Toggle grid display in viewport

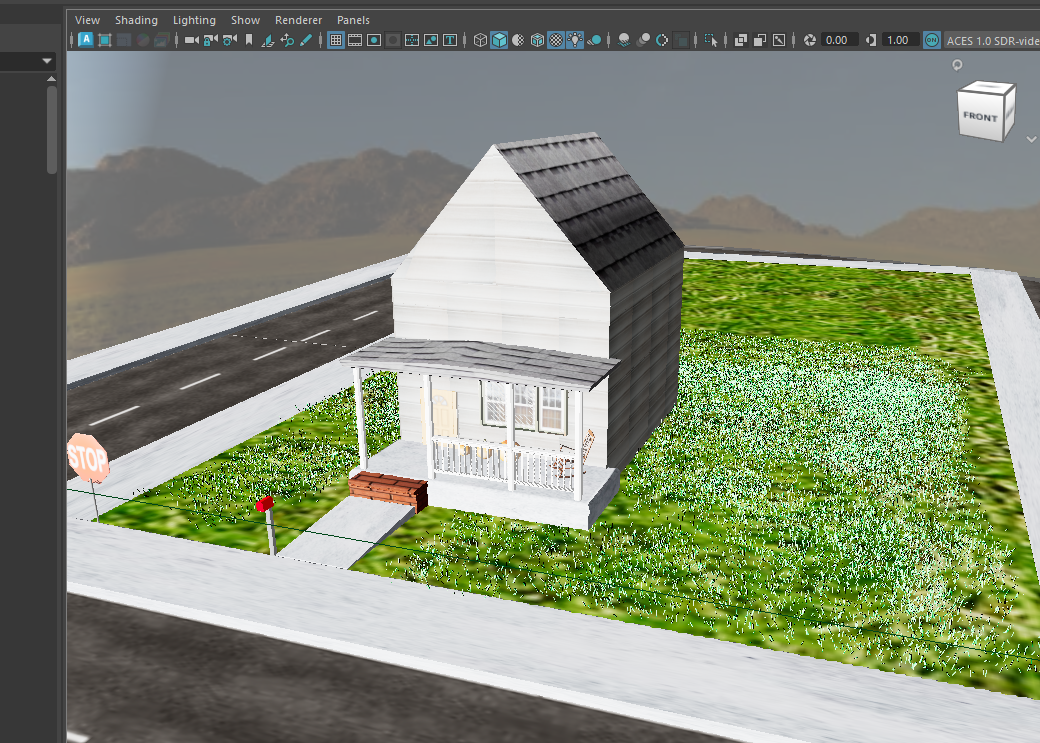(336, 40)
